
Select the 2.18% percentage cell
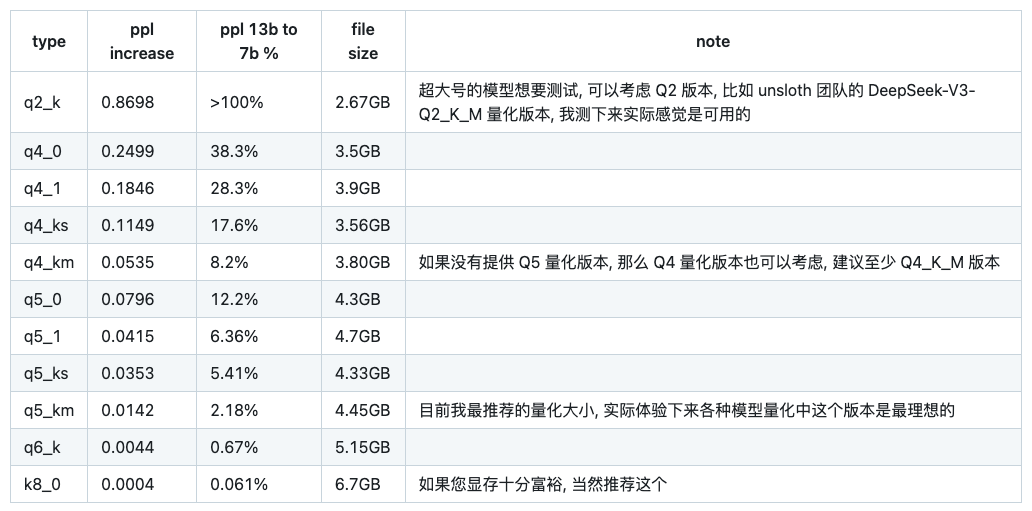click(x=233, y=410)
